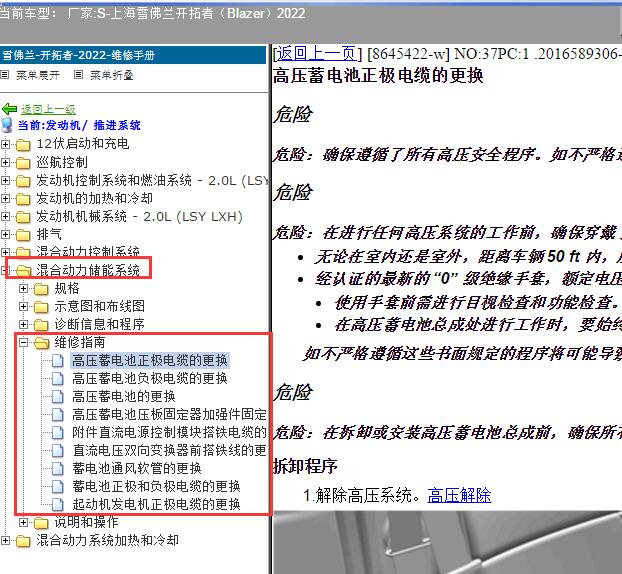Click the 拆卸程序 heading text

(x=305, y=466)
